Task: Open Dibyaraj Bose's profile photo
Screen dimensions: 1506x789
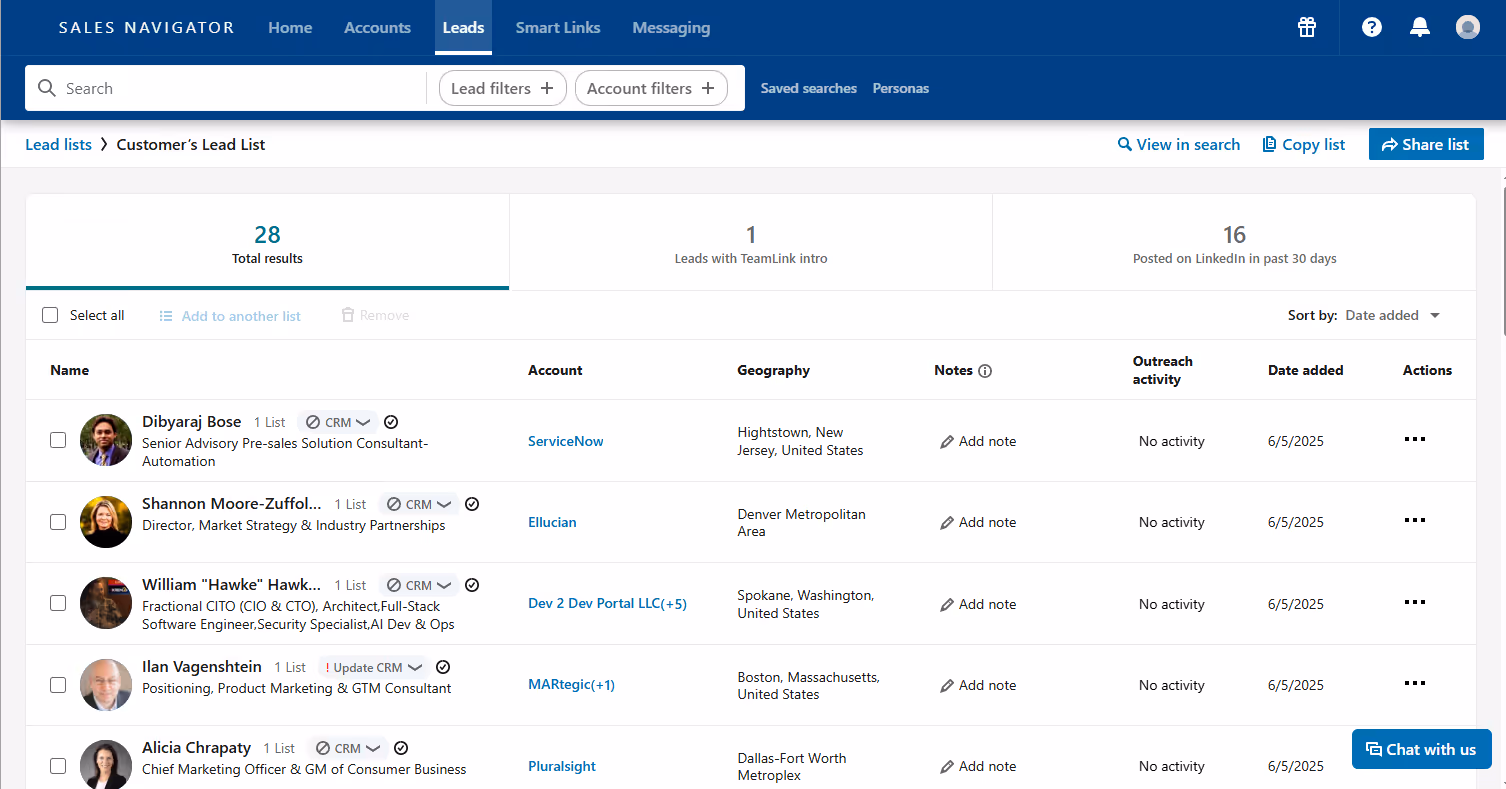Action: 106,440
